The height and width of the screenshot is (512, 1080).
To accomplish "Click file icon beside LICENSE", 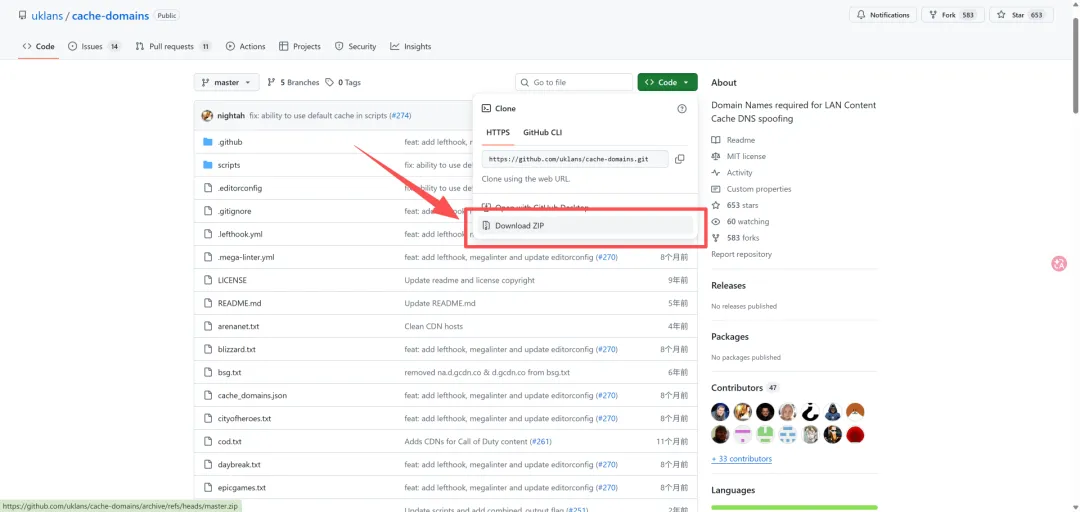I will pos(207,280).
